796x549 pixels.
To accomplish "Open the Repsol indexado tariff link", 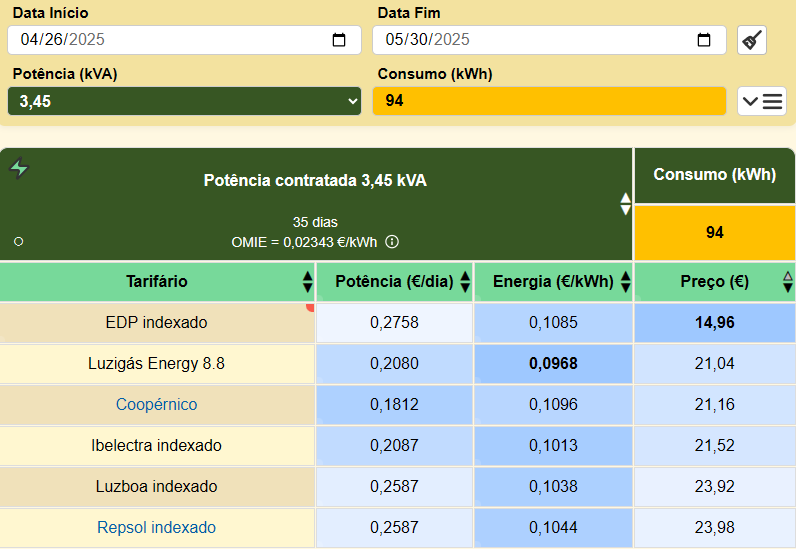I will (156, 527).
